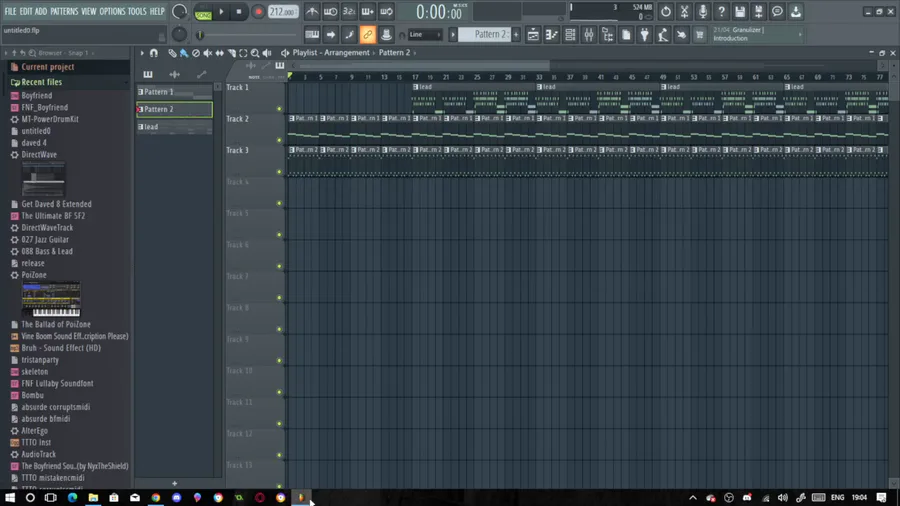Select the Mute tool in playlist
This screenshot has height=506, width=900.
click(x=208, y=53)
